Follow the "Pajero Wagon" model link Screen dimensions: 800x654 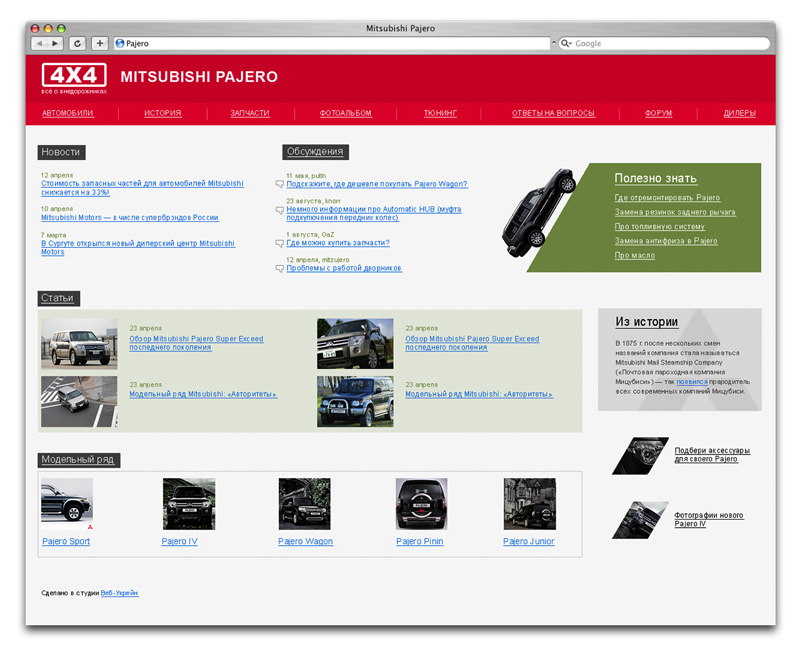point(304,541)
